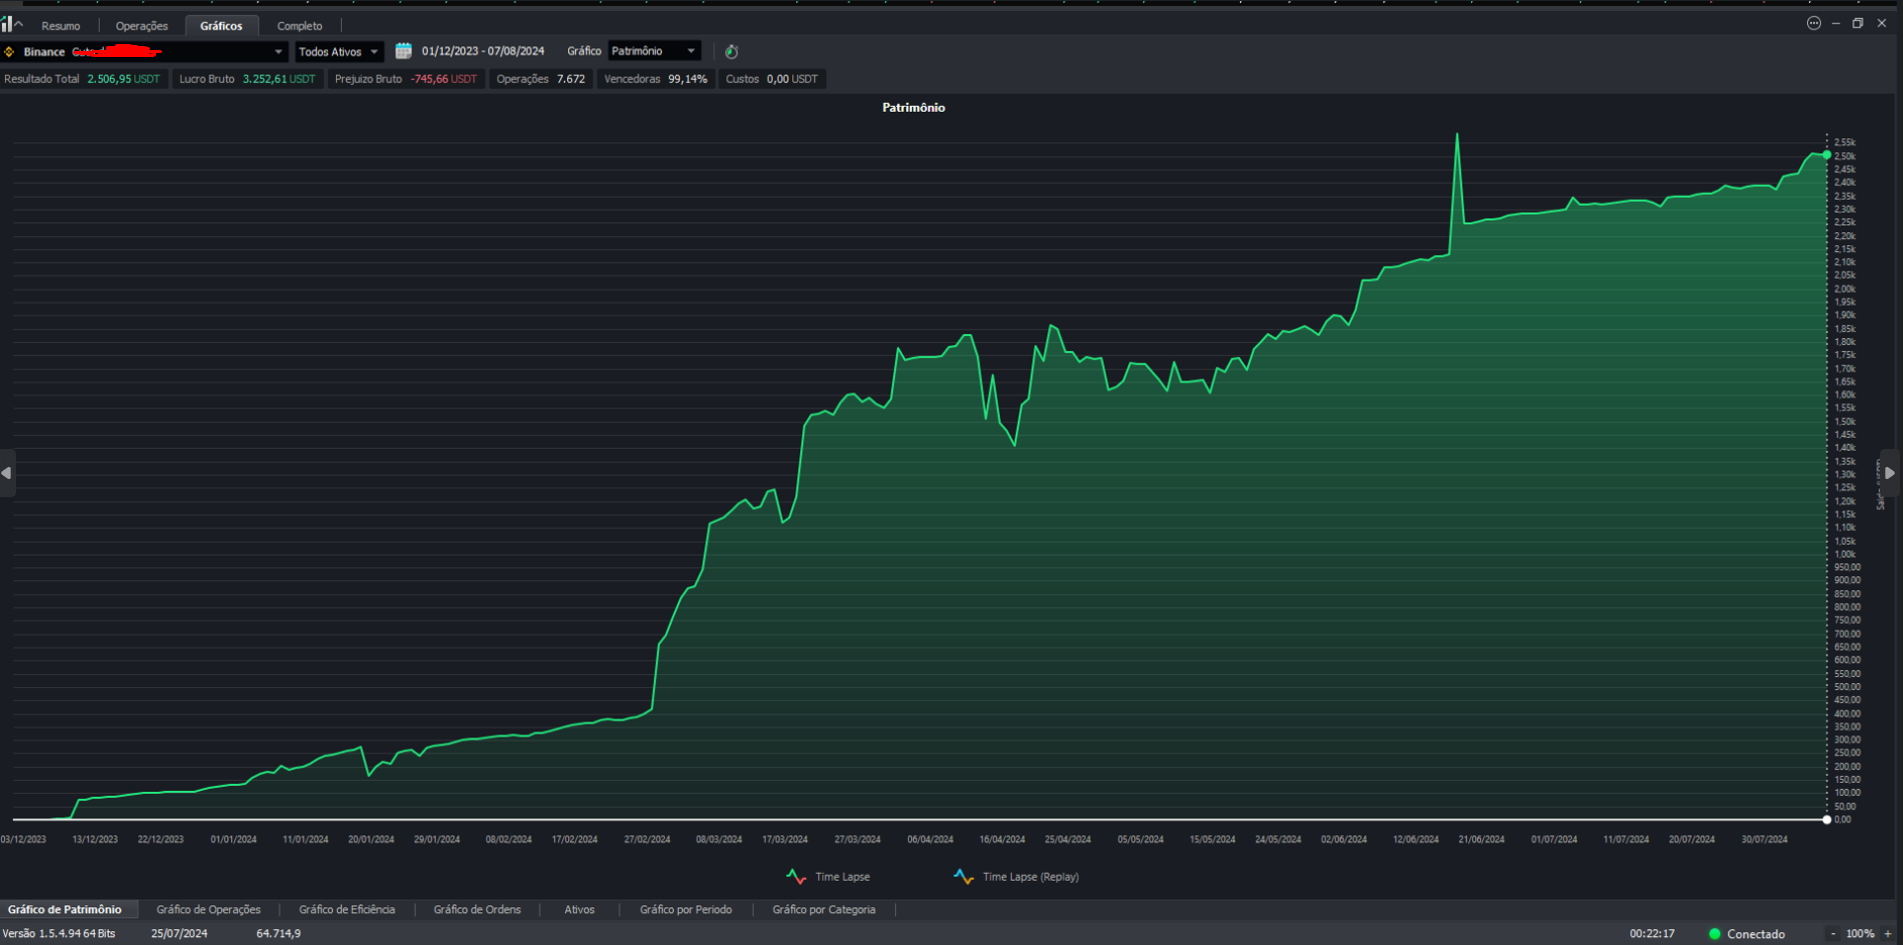Open the more options ellipsis icon
The width and height of the screenshot is (1903, 945).
(x=1814, y=23)
